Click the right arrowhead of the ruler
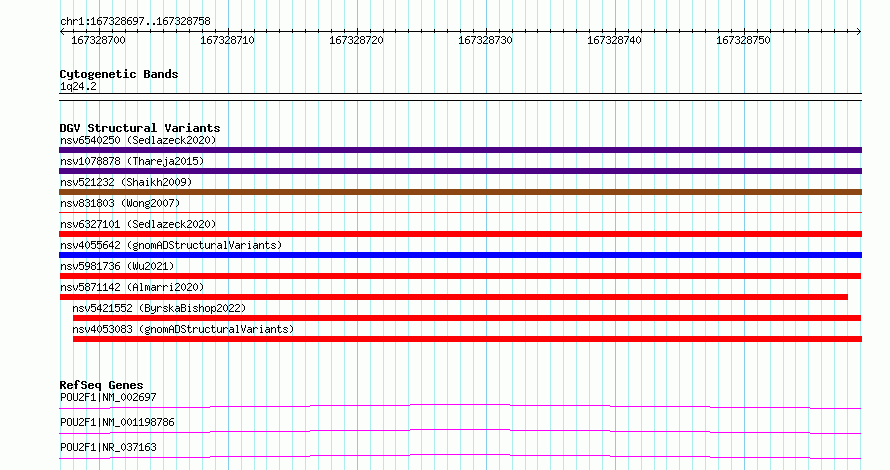Viewport: 890px width, 470px height. tap(859, 32)
